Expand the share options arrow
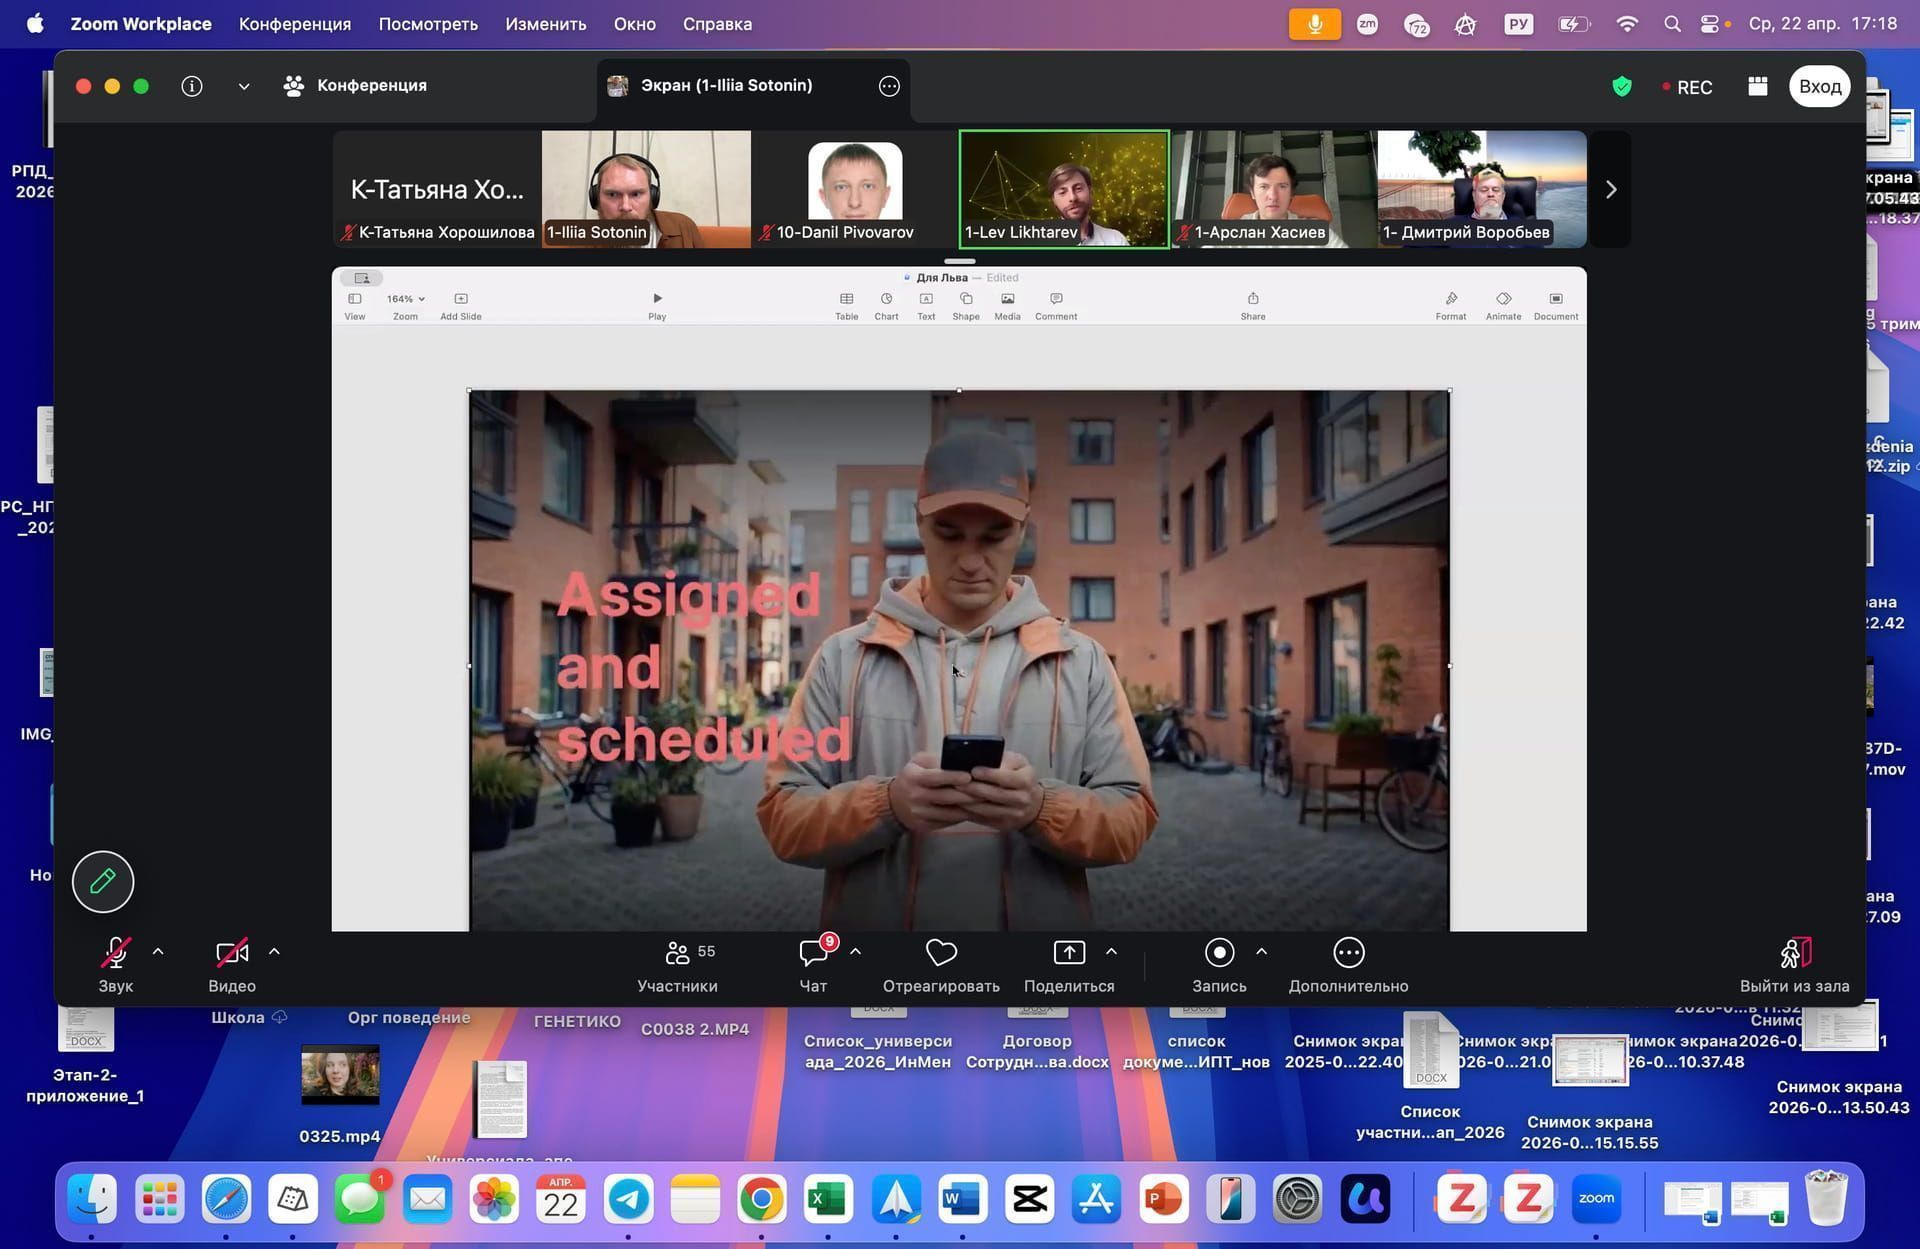 1111,952
